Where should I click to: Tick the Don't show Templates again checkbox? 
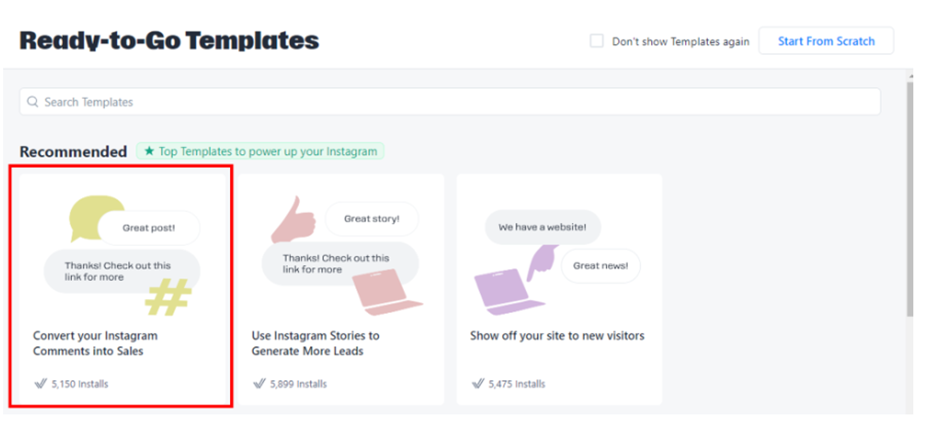pyautogui.click(x=597, y=41)
